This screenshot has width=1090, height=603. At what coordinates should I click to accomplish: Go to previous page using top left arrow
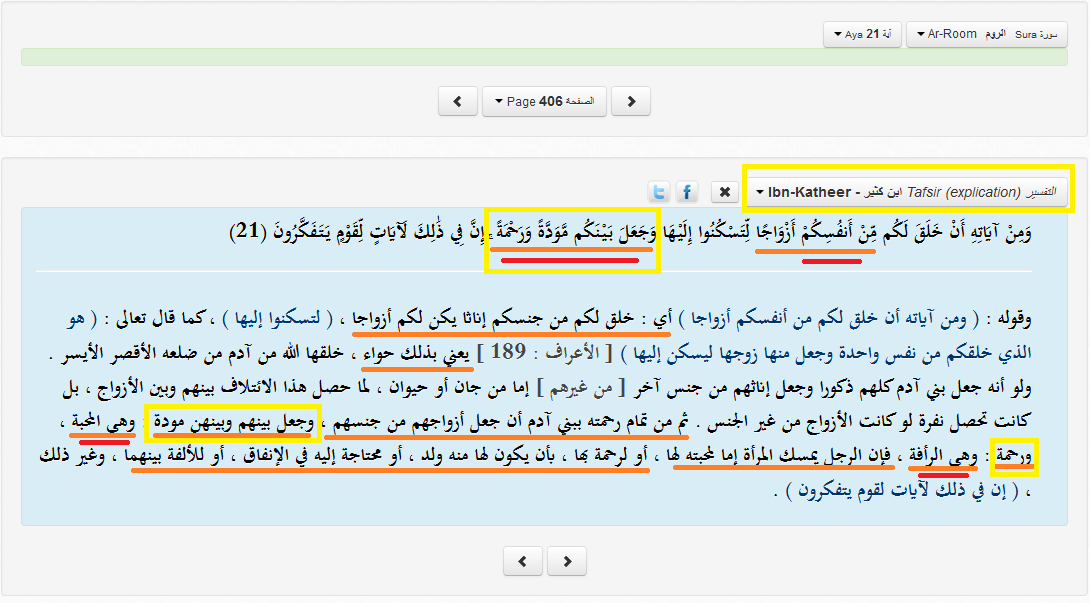[x=457, y=102]
